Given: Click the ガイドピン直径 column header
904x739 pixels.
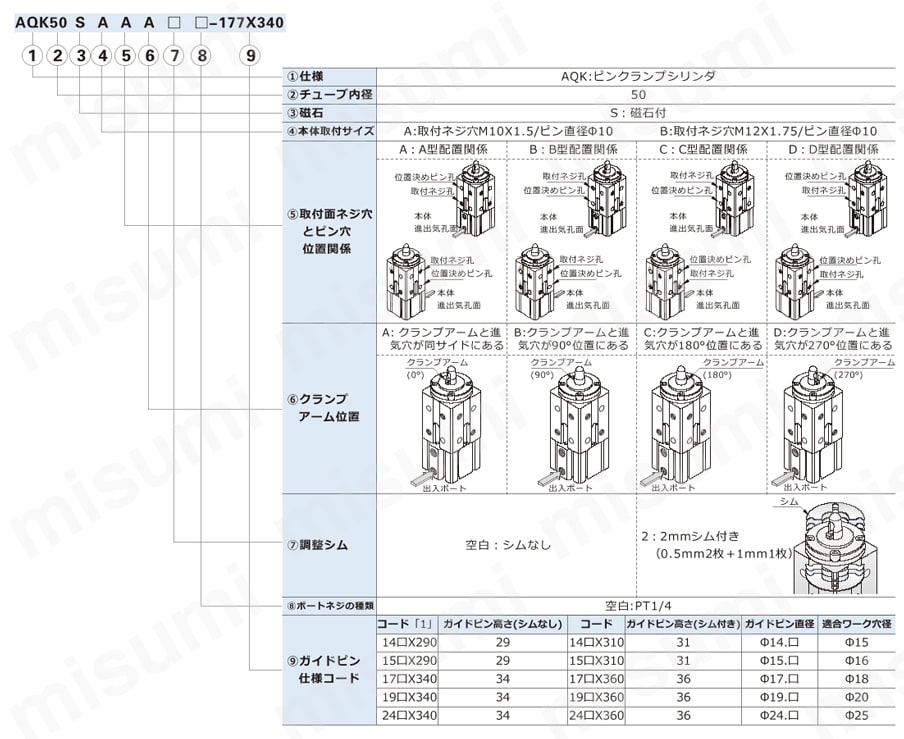Looking at the screenshot, I should point(779,624).
